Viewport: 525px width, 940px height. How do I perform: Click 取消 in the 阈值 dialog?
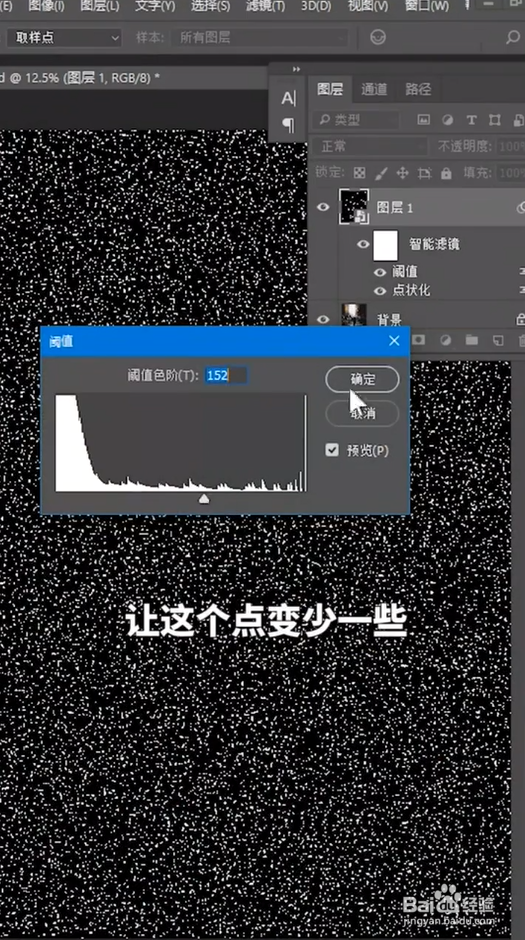click(x=362, y=414)
